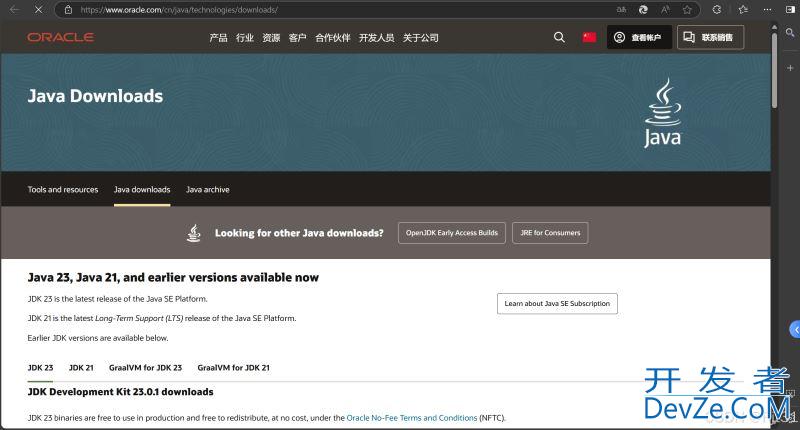The width and height of the screenshot is (800, 430).
Task: Open the 产品 menu
Action: [218, 38]
